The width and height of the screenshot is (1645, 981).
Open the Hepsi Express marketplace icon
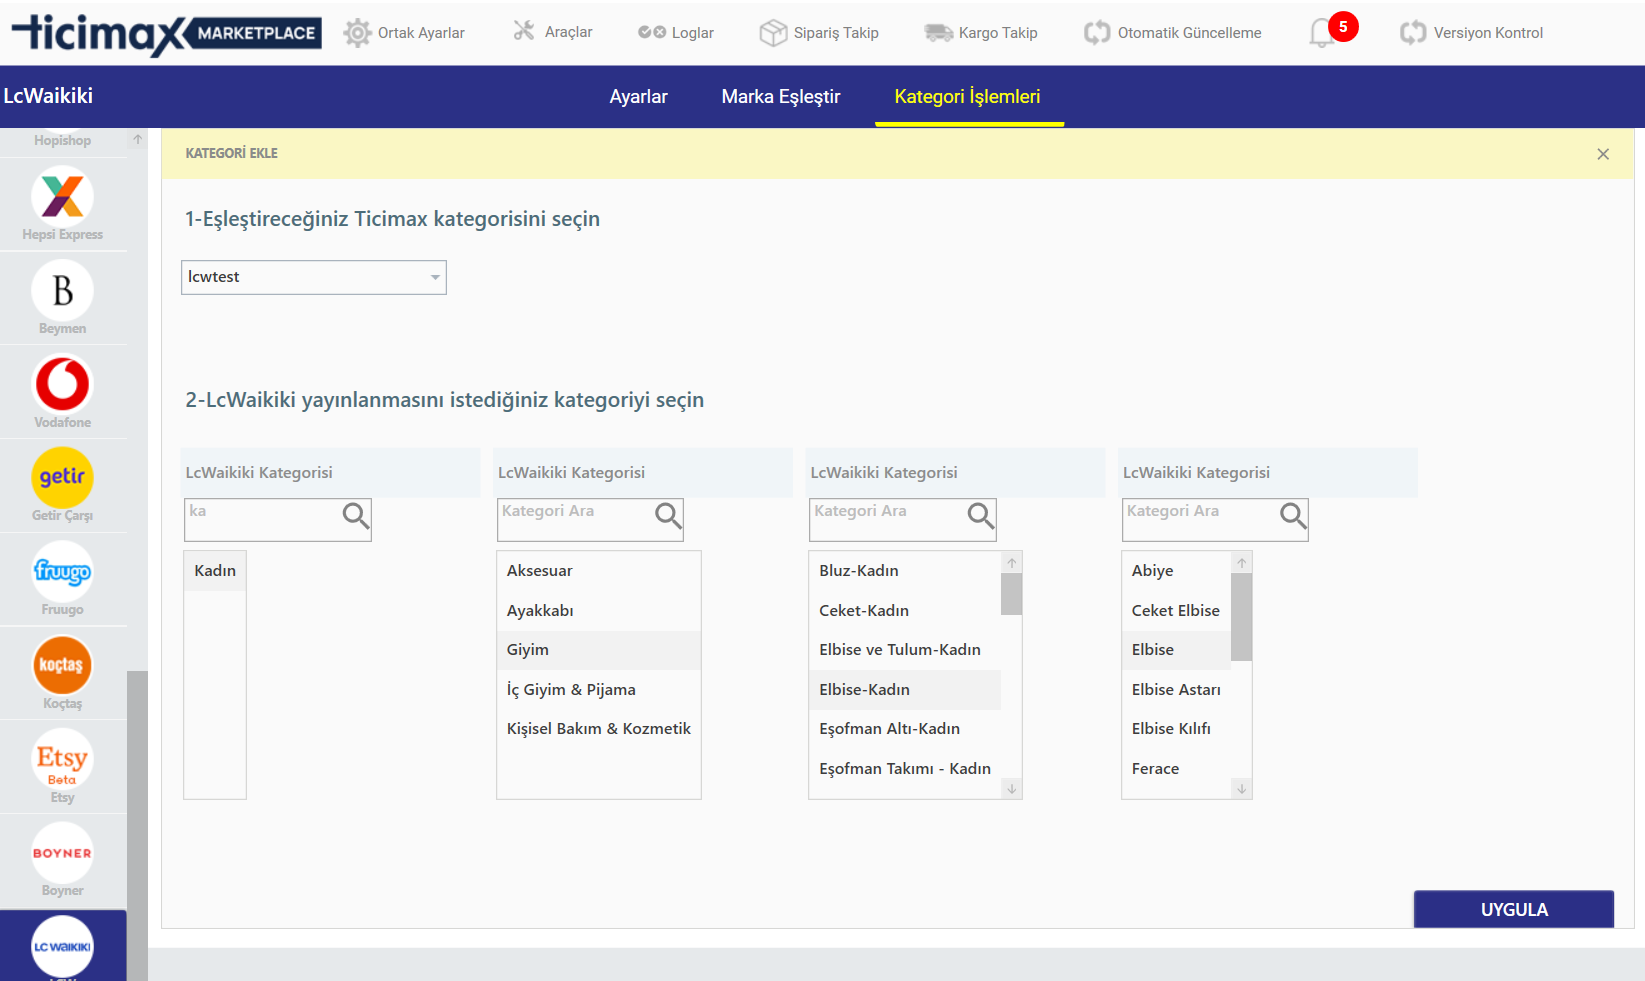(x=62, y=196)
